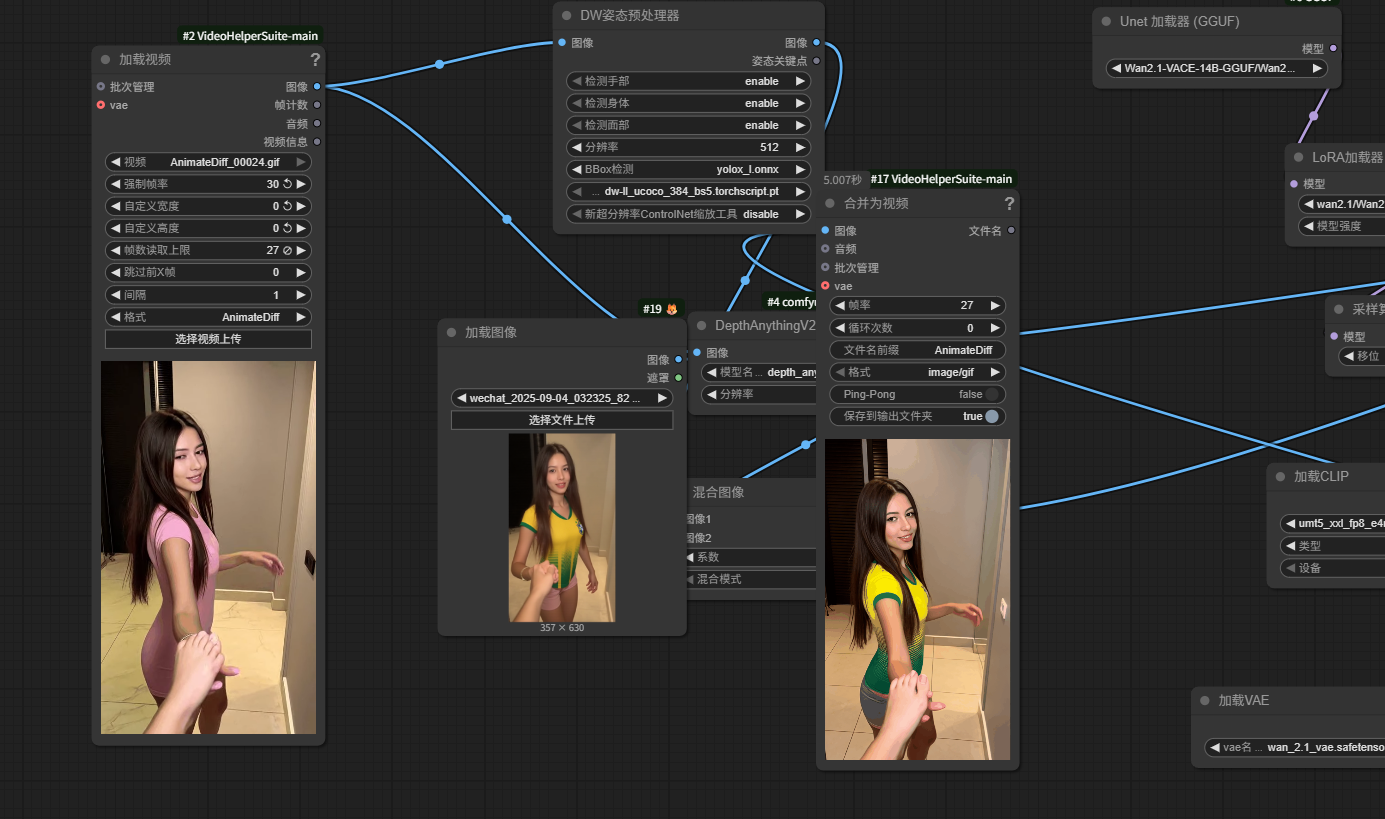This screenshot has width=1385, height=819.
Task: Click the 加载视频 video preview thumbnail
Action: pos(208,548)
